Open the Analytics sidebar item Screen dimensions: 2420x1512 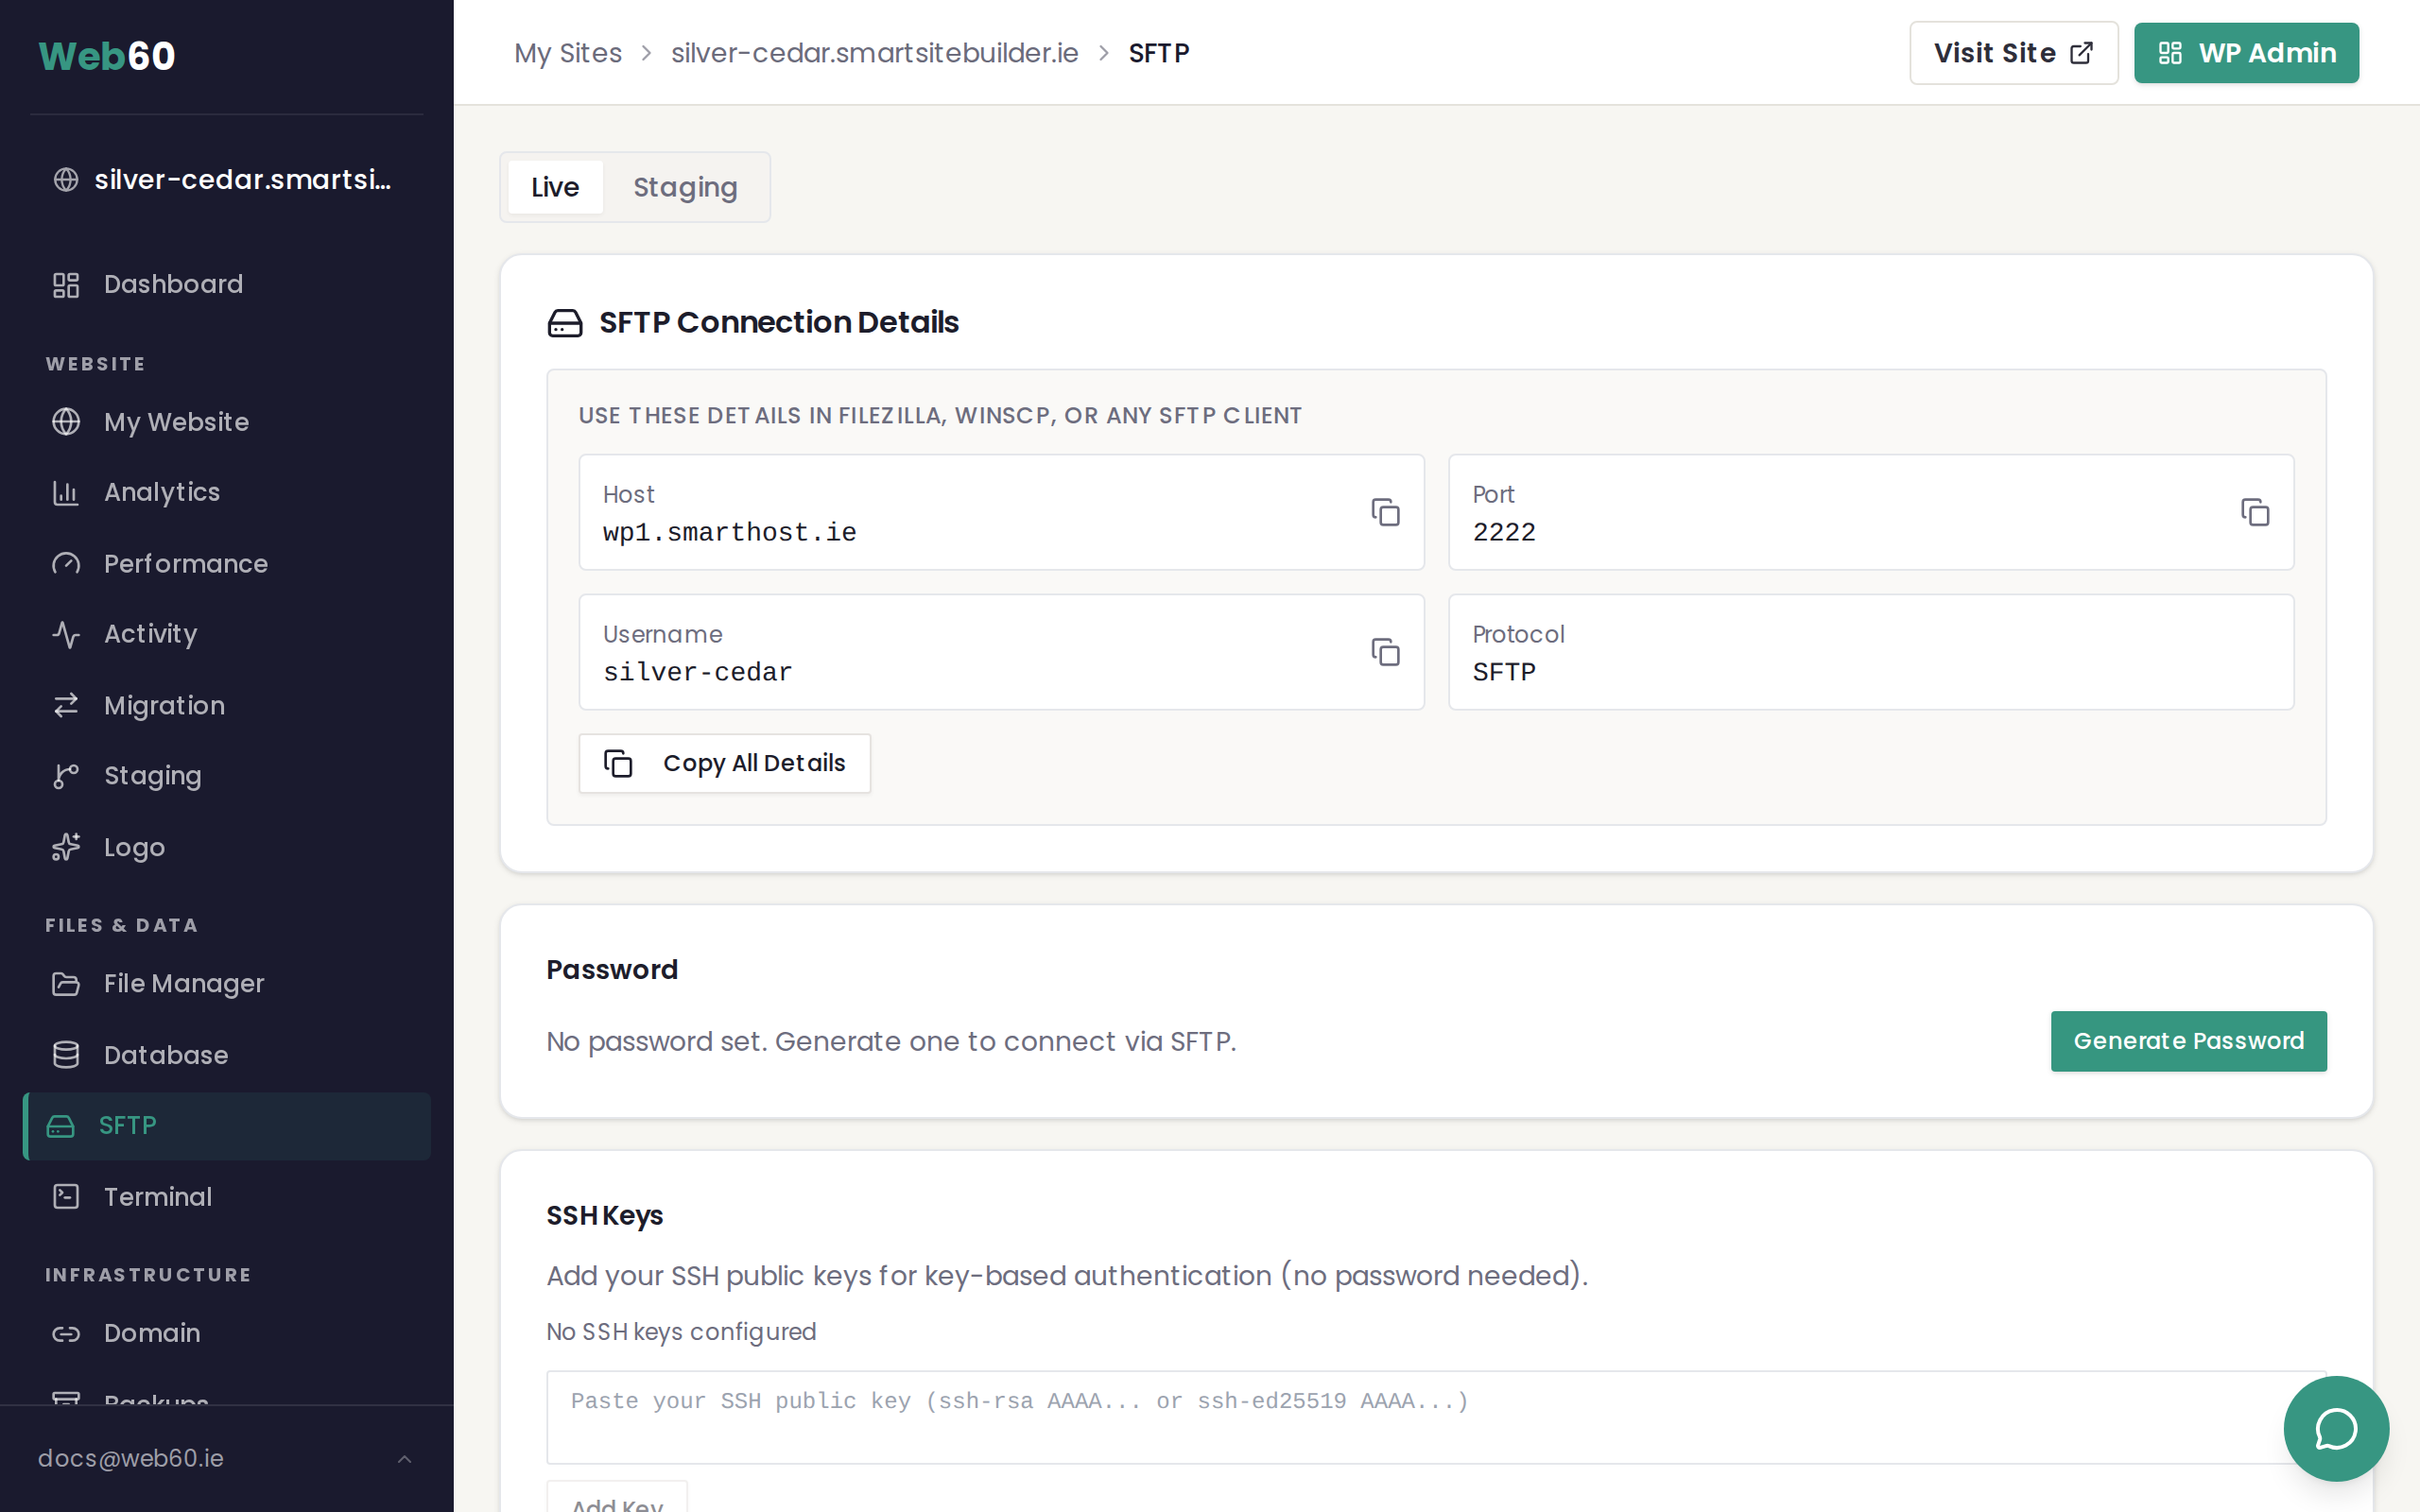coord(161,492)
